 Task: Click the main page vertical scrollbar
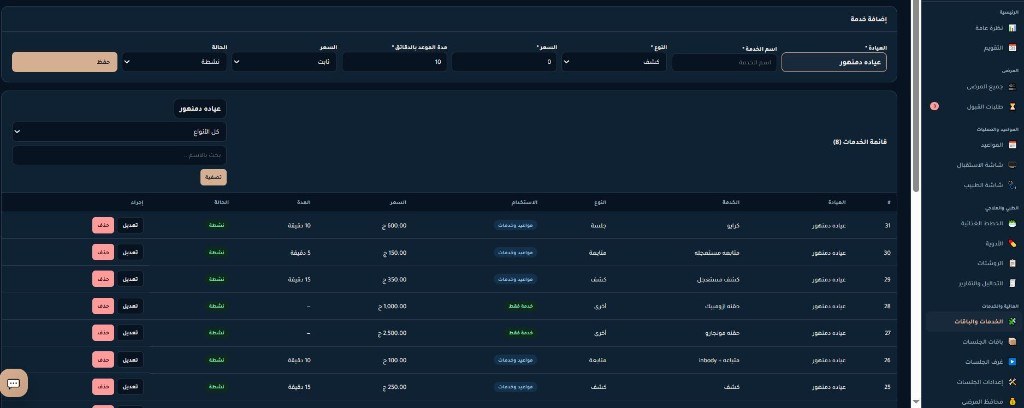coord(916,96)
